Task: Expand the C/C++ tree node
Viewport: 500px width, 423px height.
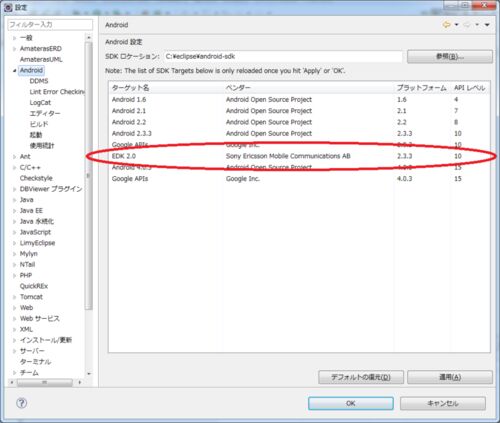Action: 14,167
